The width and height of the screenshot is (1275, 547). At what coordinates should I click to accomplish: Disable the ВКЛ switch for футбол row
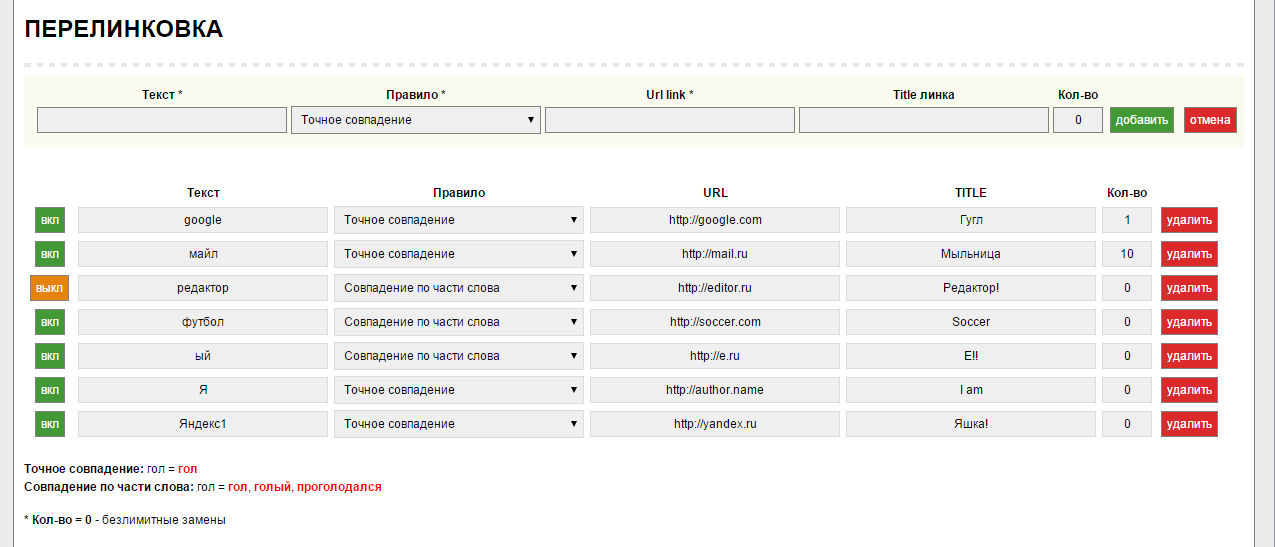(50, 322)
